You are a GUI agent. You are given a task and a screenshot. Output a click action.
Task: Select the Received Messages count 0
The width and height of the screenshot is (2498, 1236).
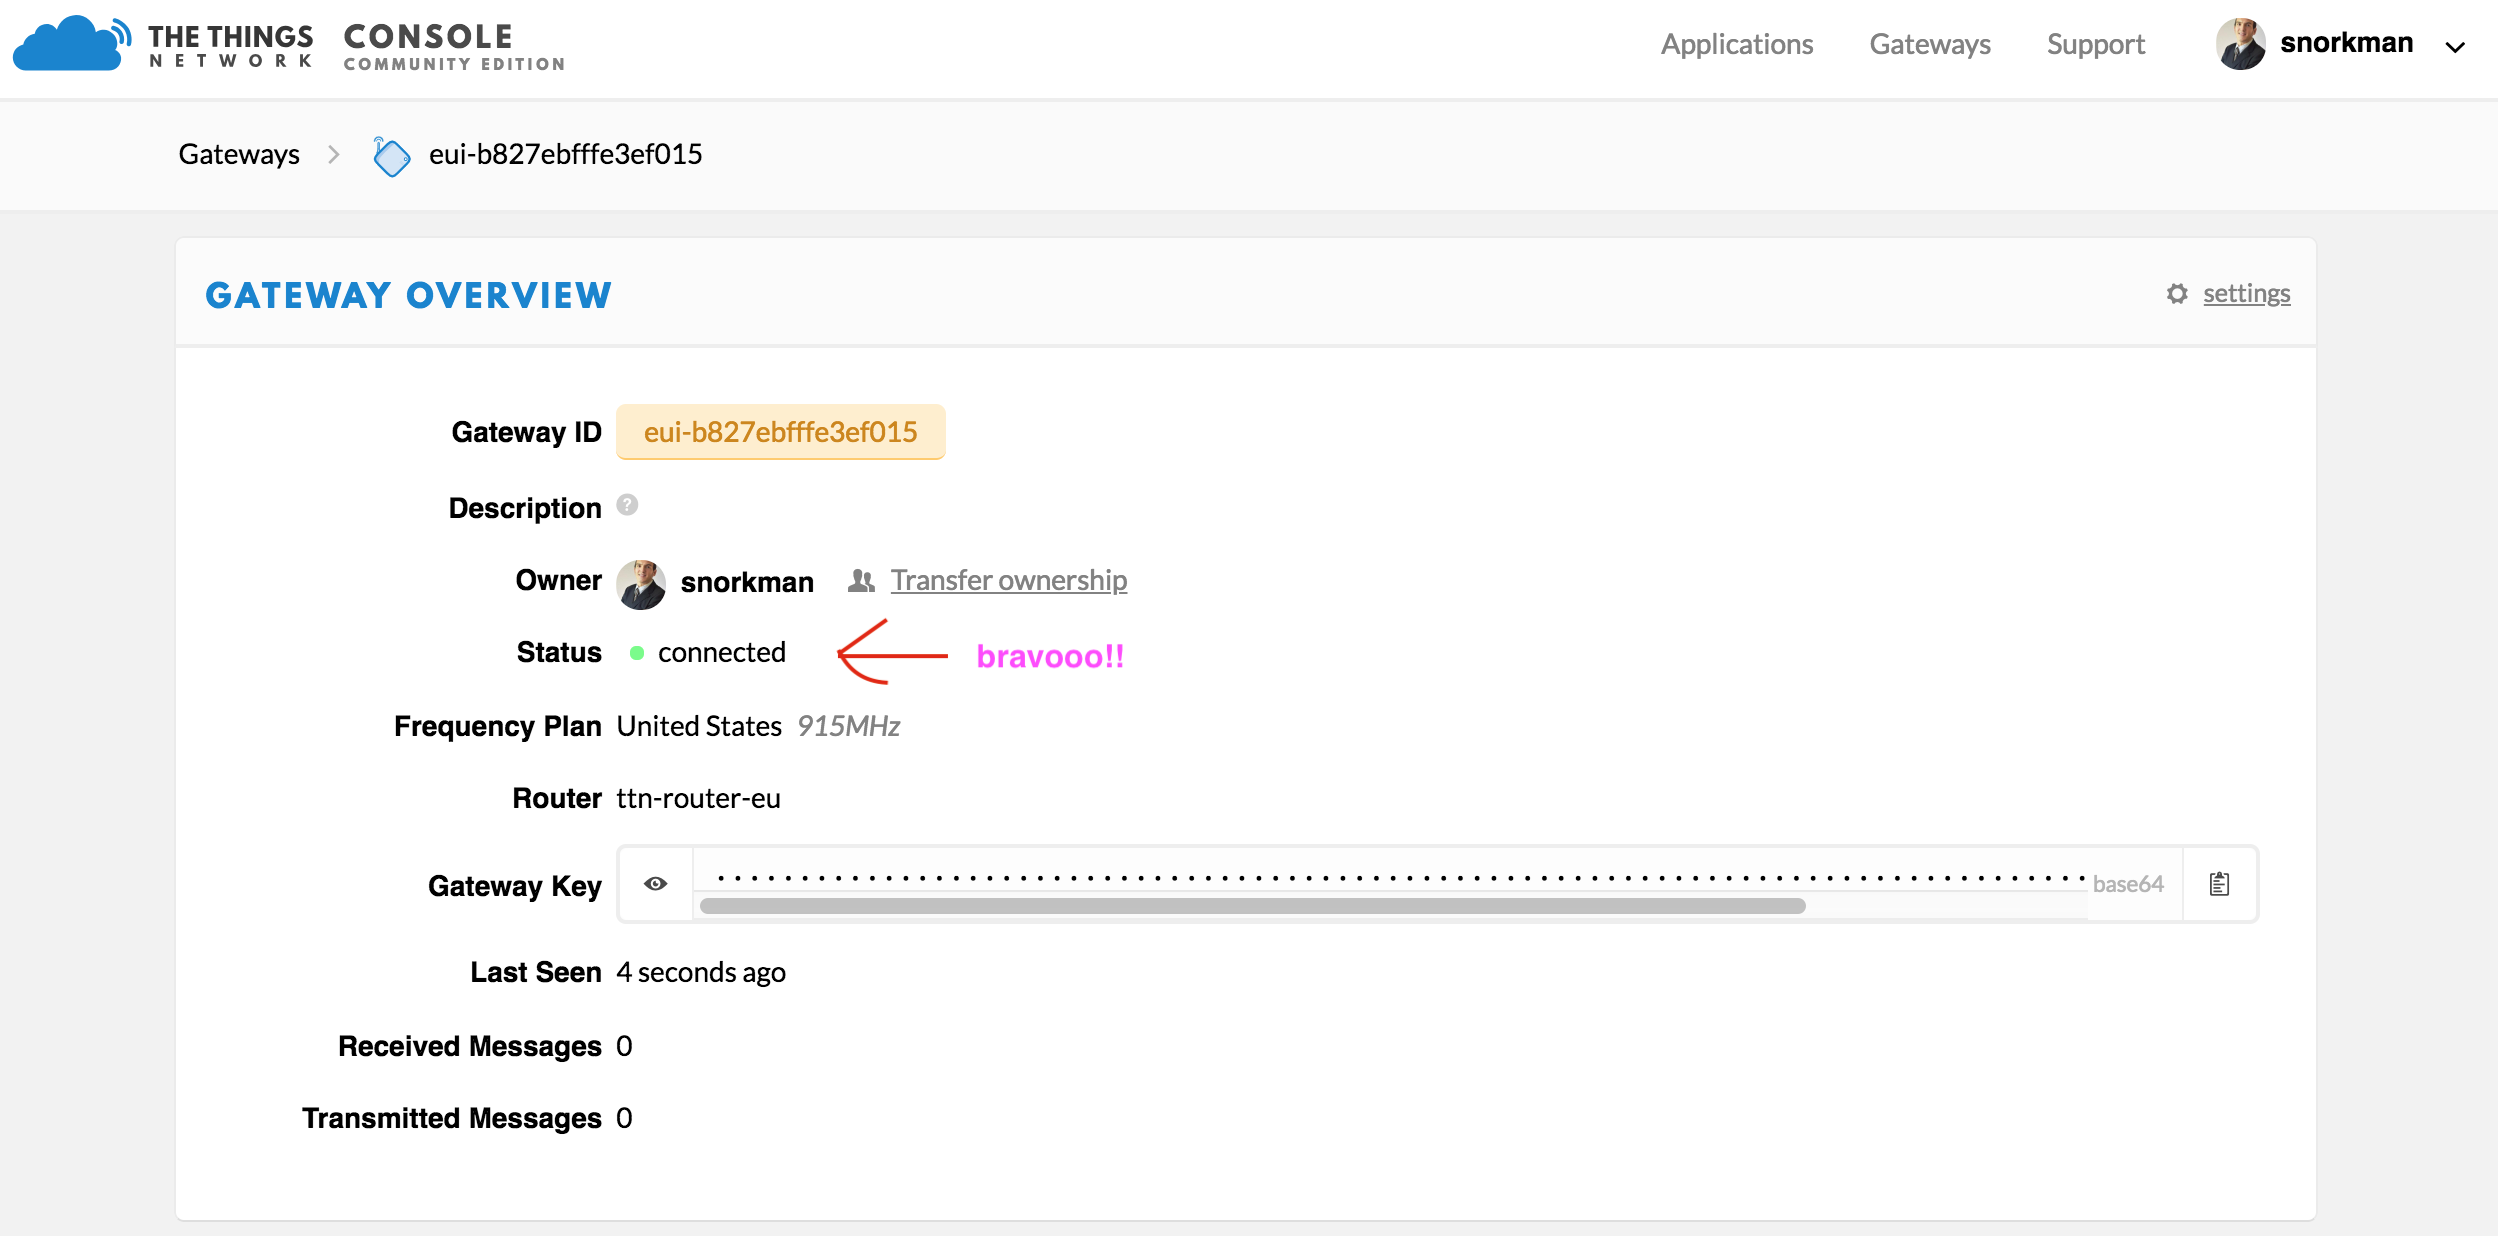[624, 1046]
